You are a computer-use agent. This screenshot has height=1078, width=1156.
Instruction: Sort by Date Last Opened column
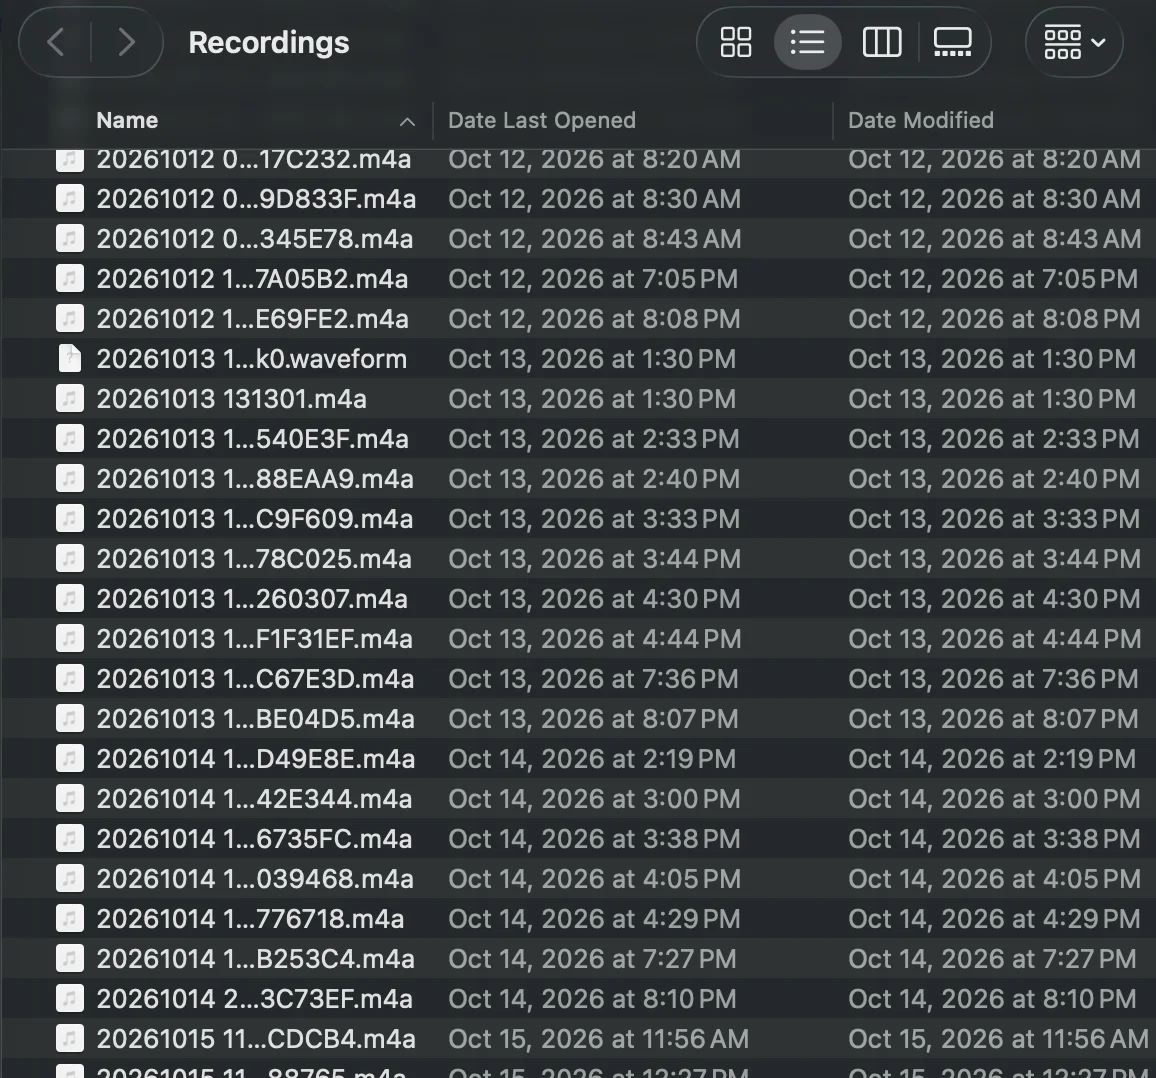[542, 120]
